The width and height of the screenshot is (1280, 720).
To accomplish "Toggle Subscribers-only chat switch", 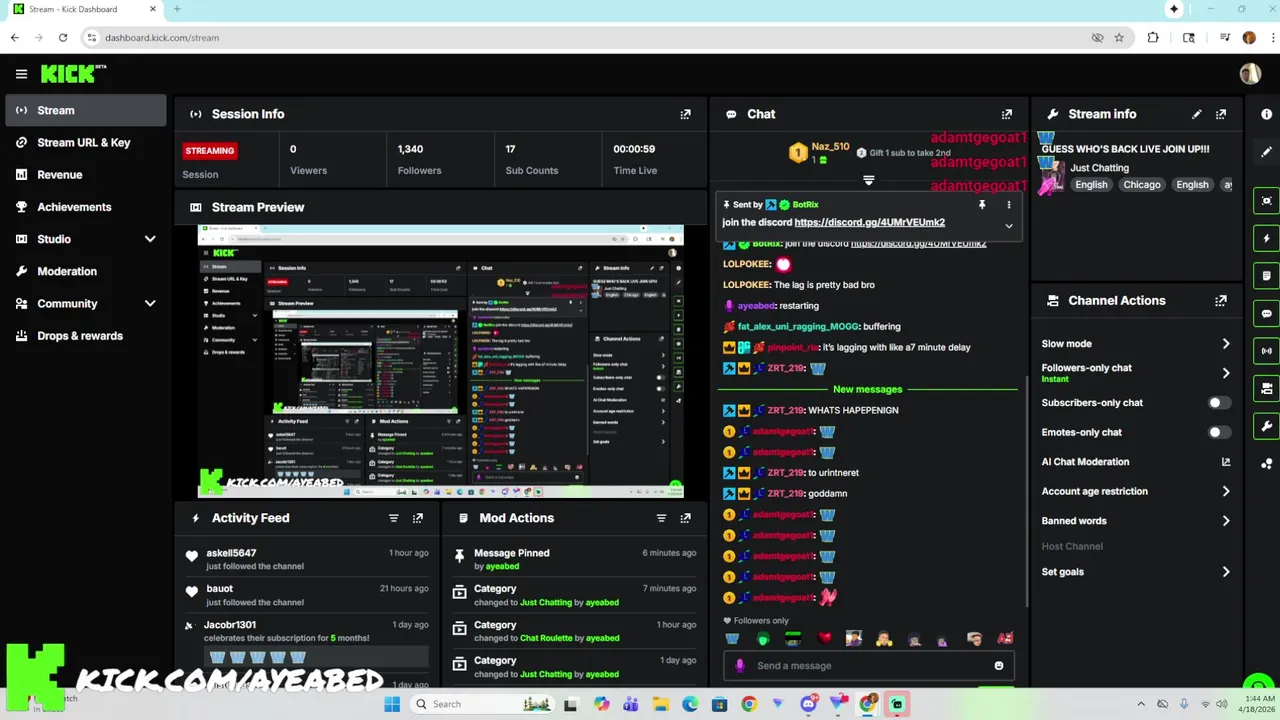I will tap(1219, 403).
